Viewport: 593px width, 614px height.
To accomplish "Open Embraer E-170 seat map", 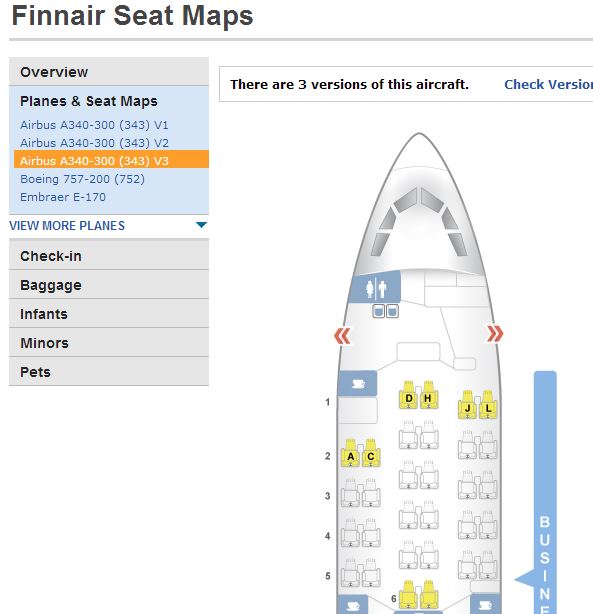I will 63,197.
